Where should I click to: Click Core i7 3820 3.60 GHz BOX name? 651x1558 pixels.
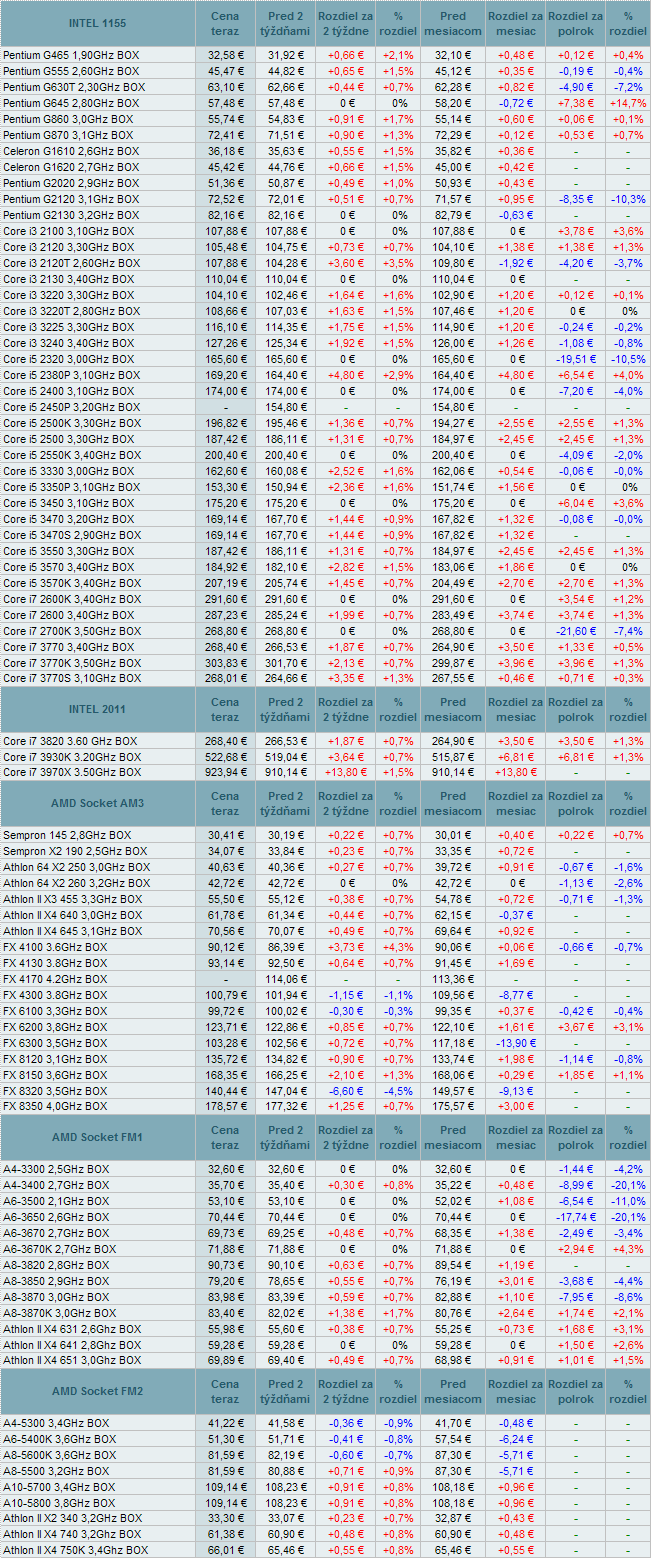click(70, 741)
